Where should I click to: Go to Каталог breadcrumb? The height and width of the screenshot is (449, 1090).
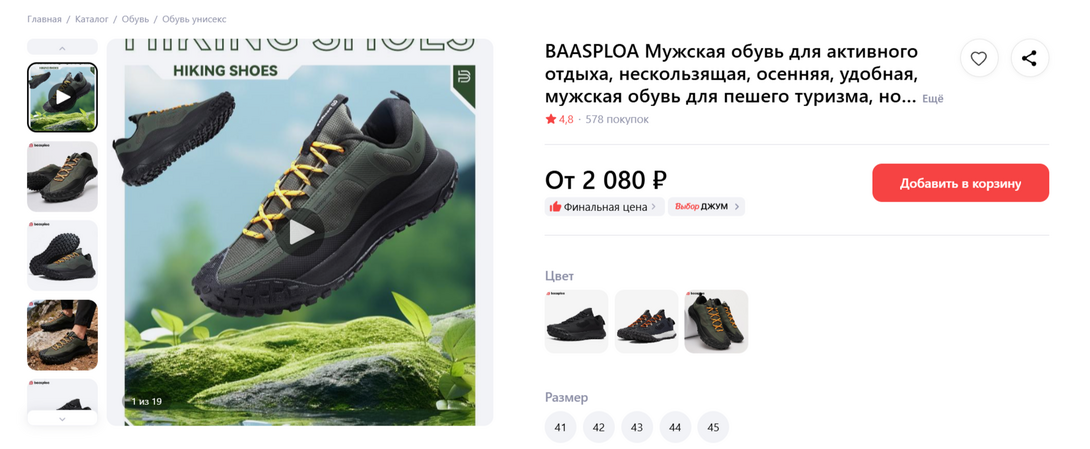tap(92, 19)
